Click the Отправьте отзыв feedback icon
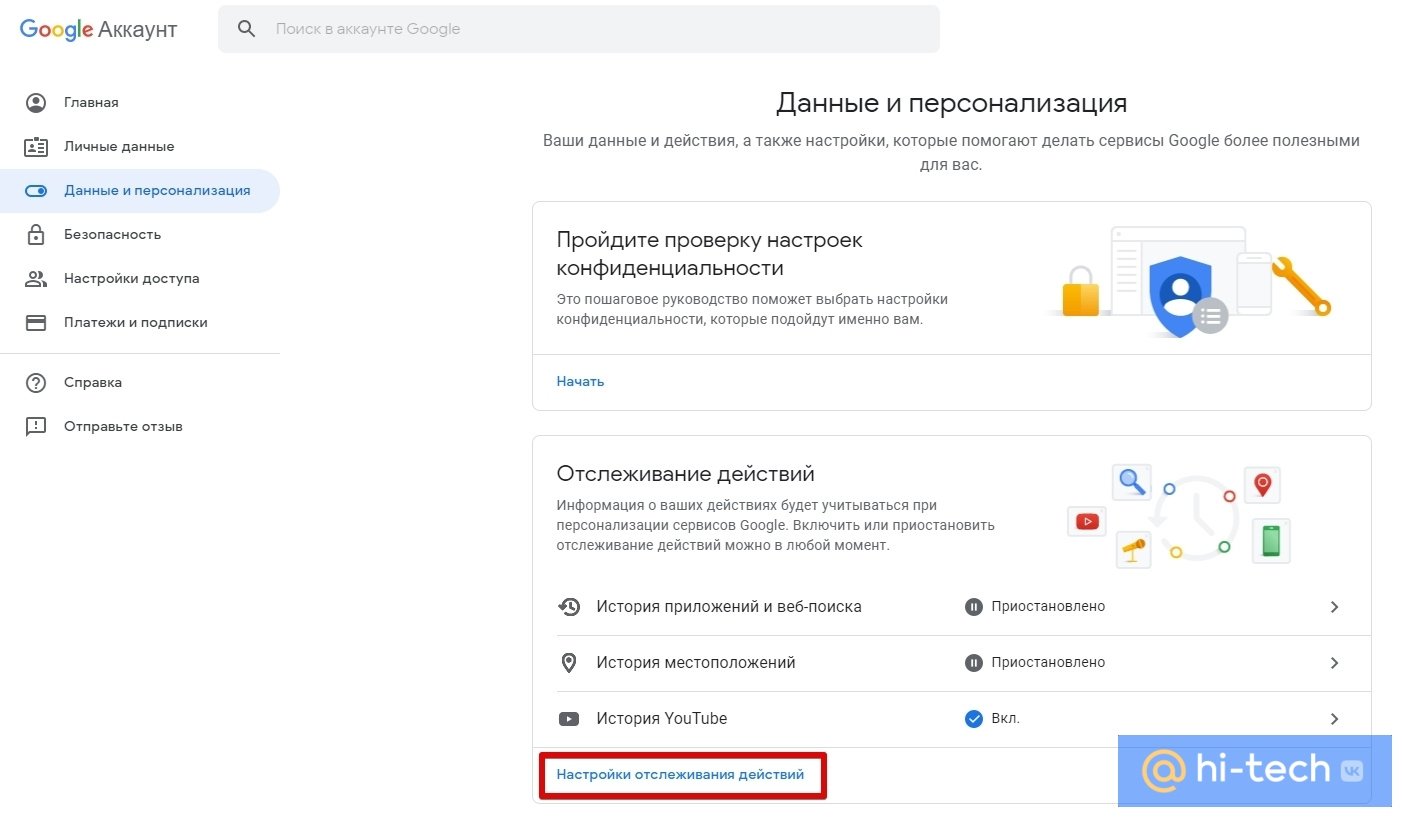 pyautogui.click(x=36, y=427)
